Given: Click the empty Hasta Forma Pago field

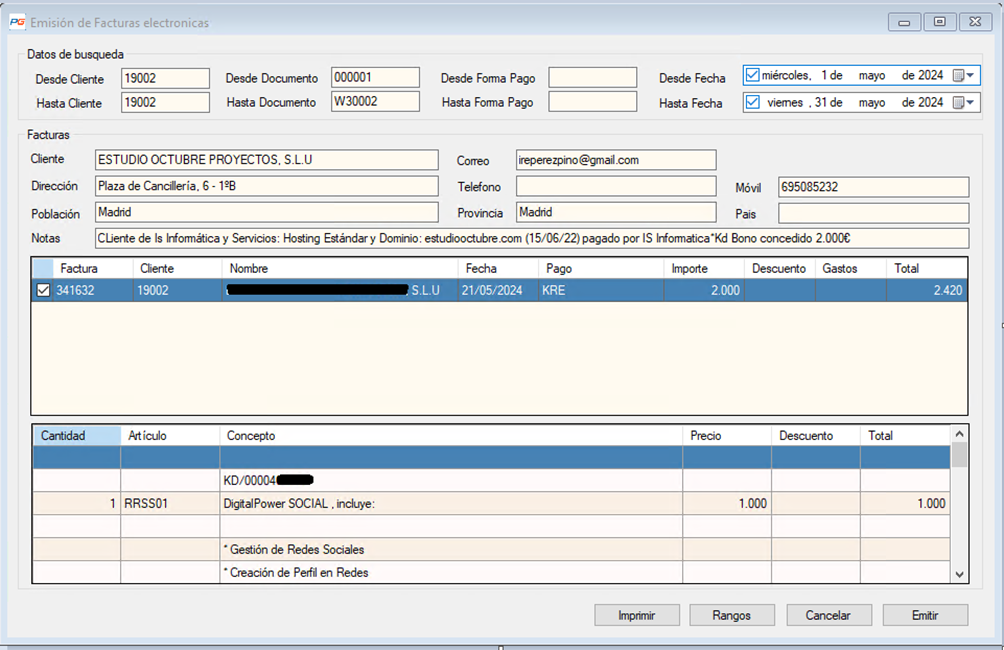Looking at the screenshot, I should pos(593,101).
